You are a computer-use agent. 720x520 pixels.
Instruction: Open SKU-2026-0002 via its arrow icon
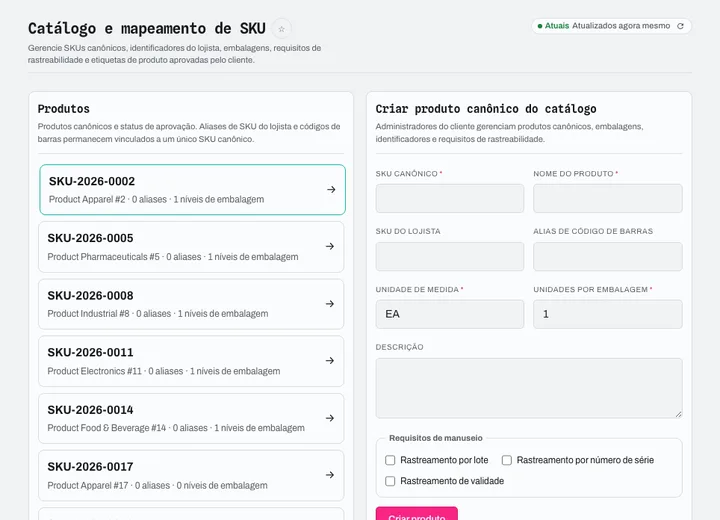(331, 189)
